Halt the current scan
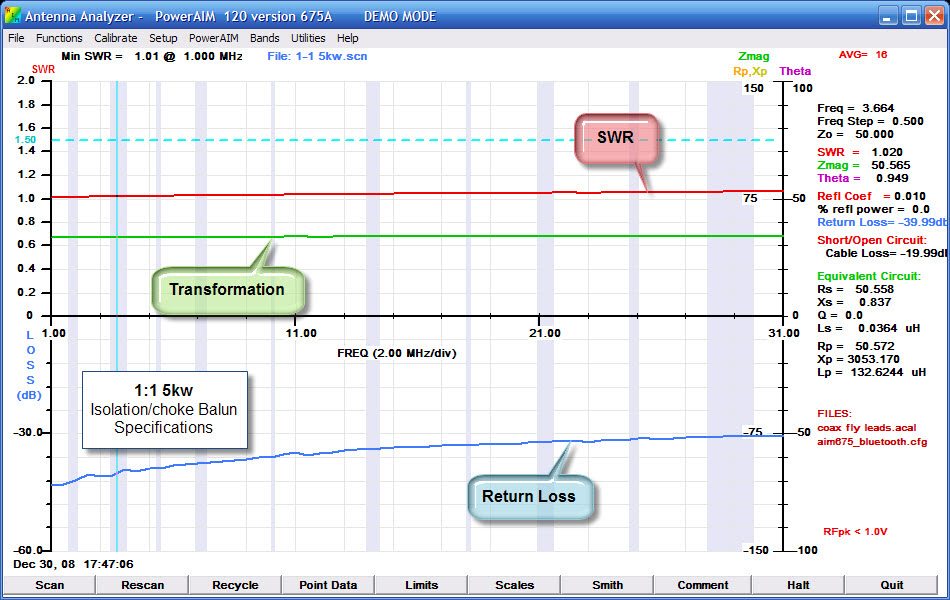Viewport: 950px width, 600px height. pos(798,585)
